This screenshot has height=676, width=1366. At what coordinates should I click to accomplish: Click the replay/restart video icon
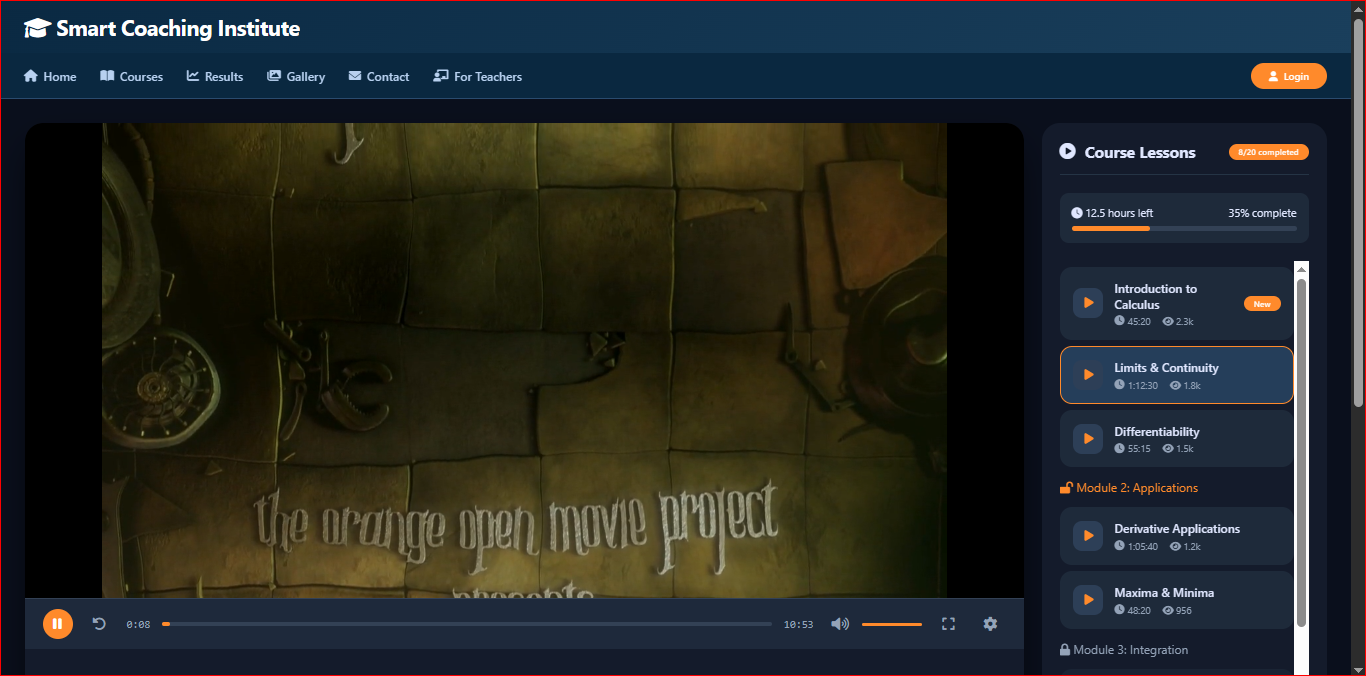tap(99, 624)
